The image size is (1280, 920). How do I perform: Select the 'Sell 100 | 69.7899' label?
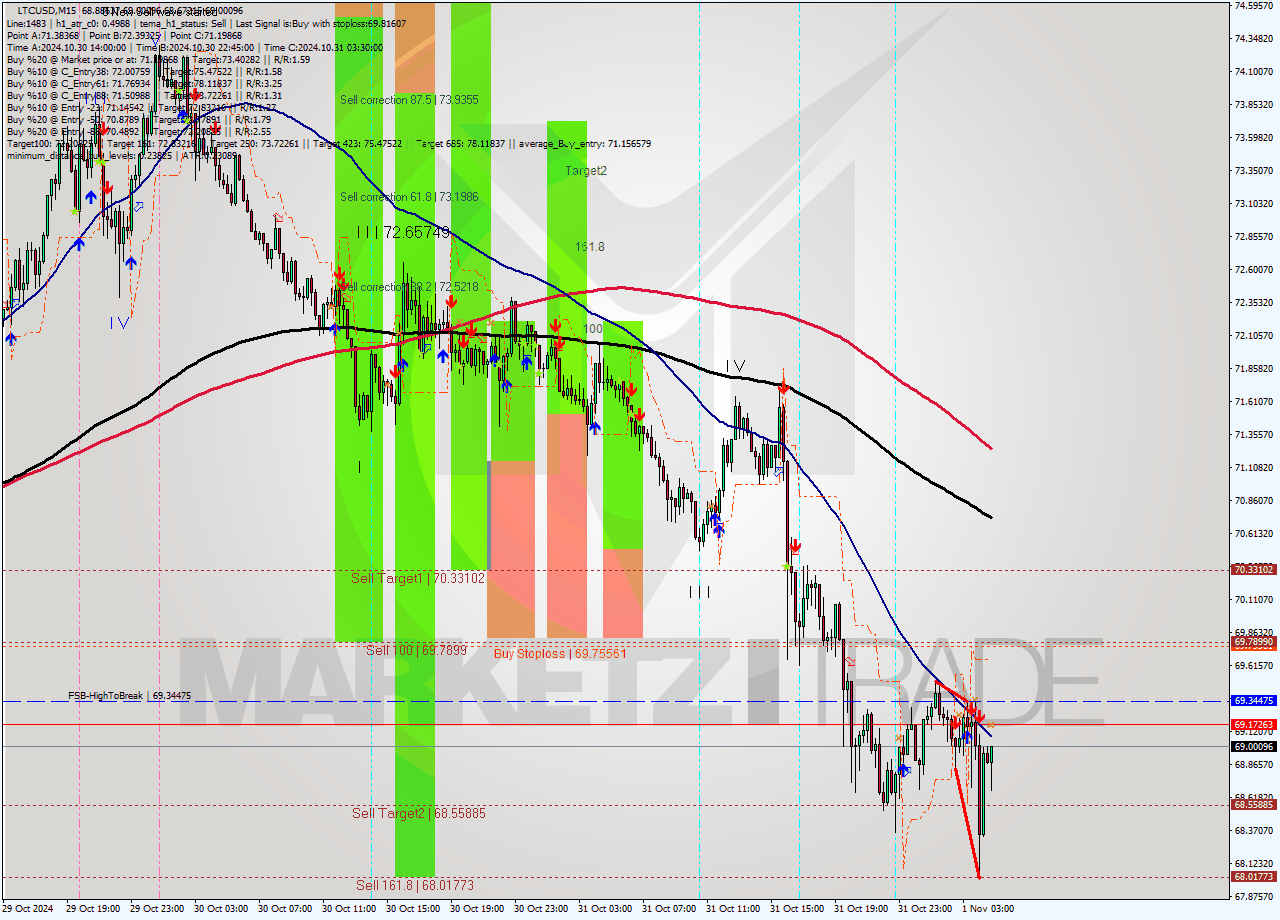[416, 650]
